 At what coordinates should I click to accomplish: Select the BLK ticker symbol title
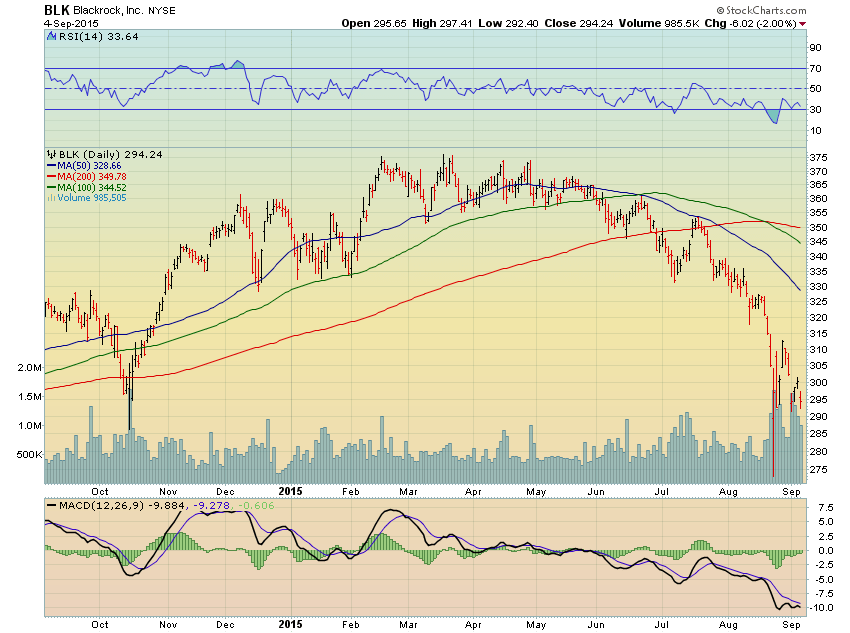[x=56, y=10]
